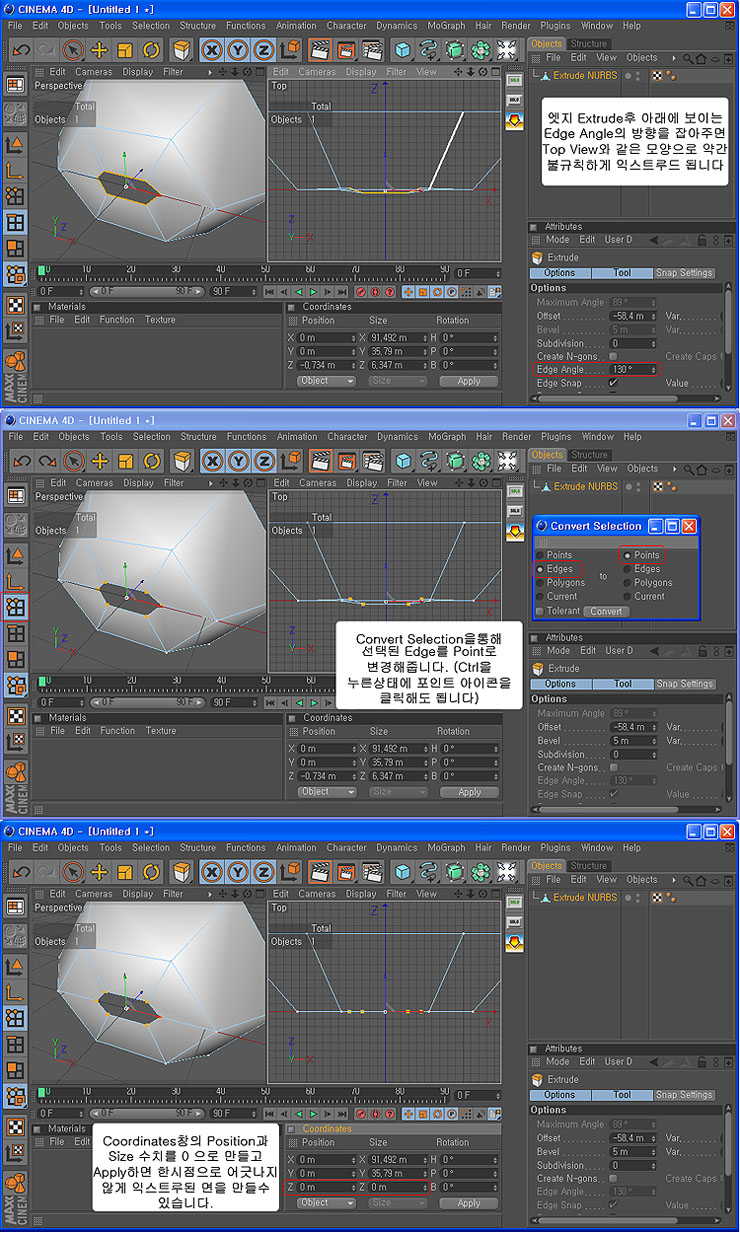Select Live Selection tool in first window
Screen dimensions: 740x1233
point(73,49)
